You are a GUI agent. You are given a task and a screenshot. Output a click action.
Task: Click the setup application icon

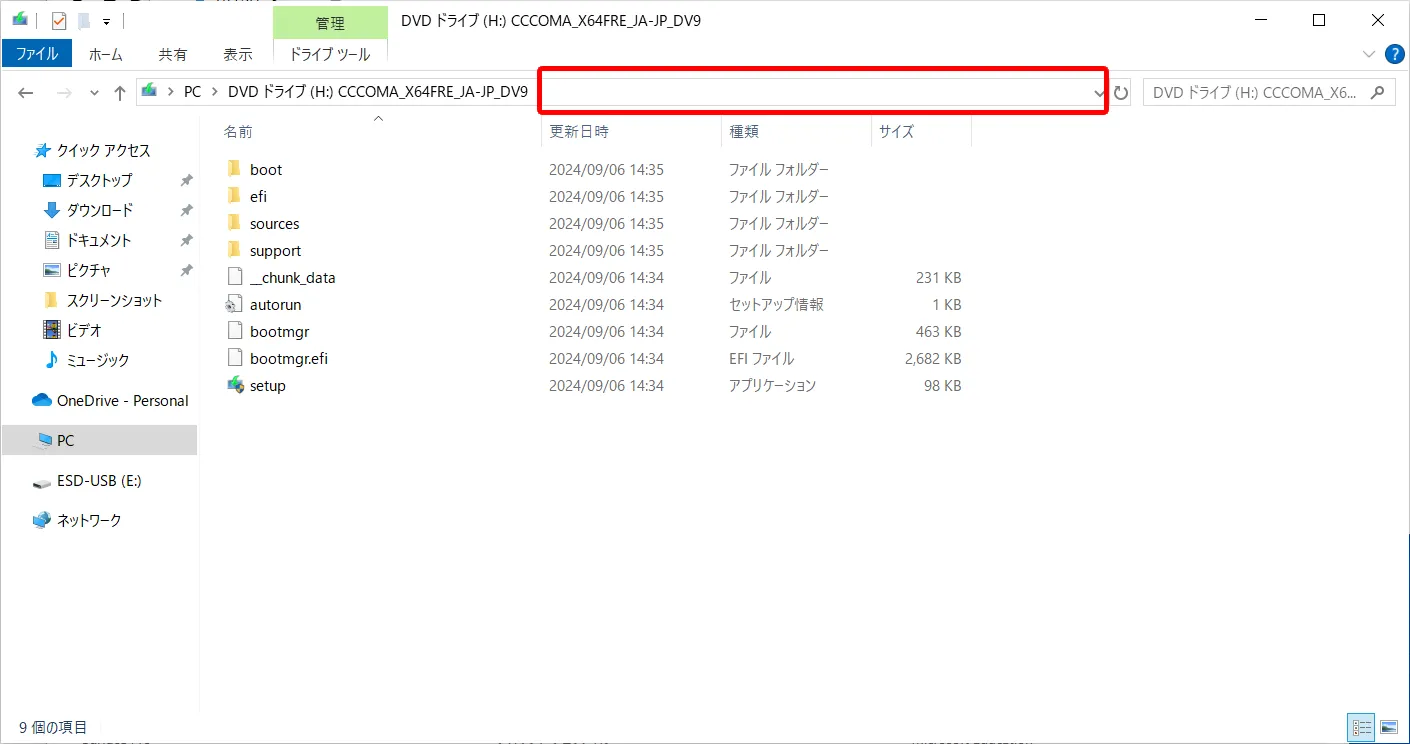pos(235,385)
